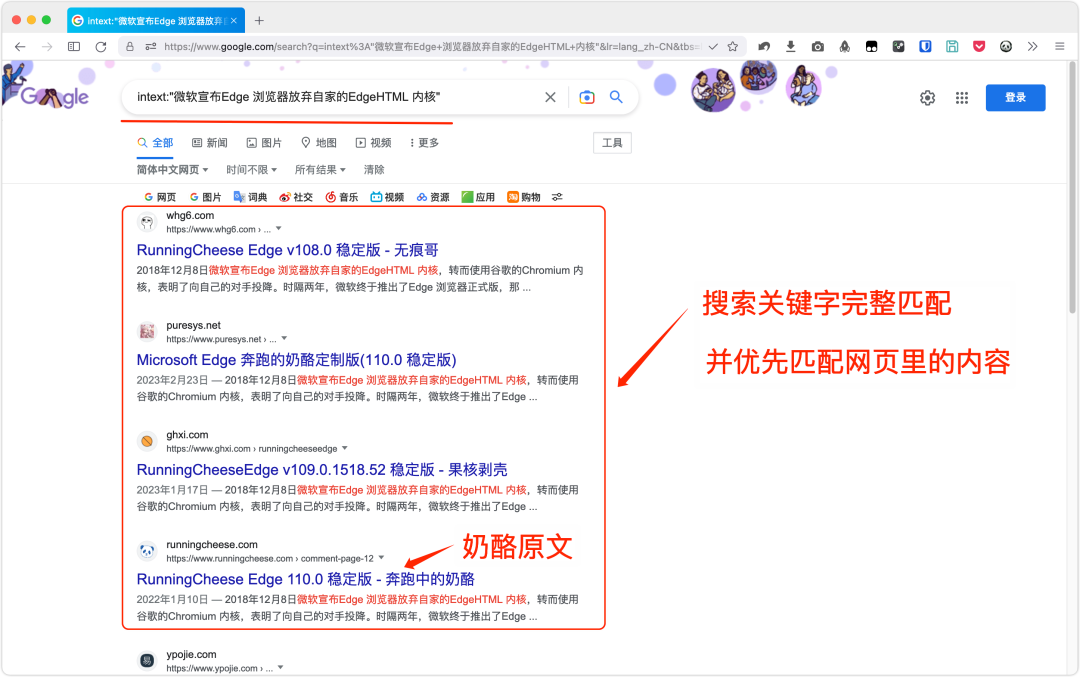Click the 应用 apps shortcut
Viewport: 1080px width, 677px height.
coord(478,197)
